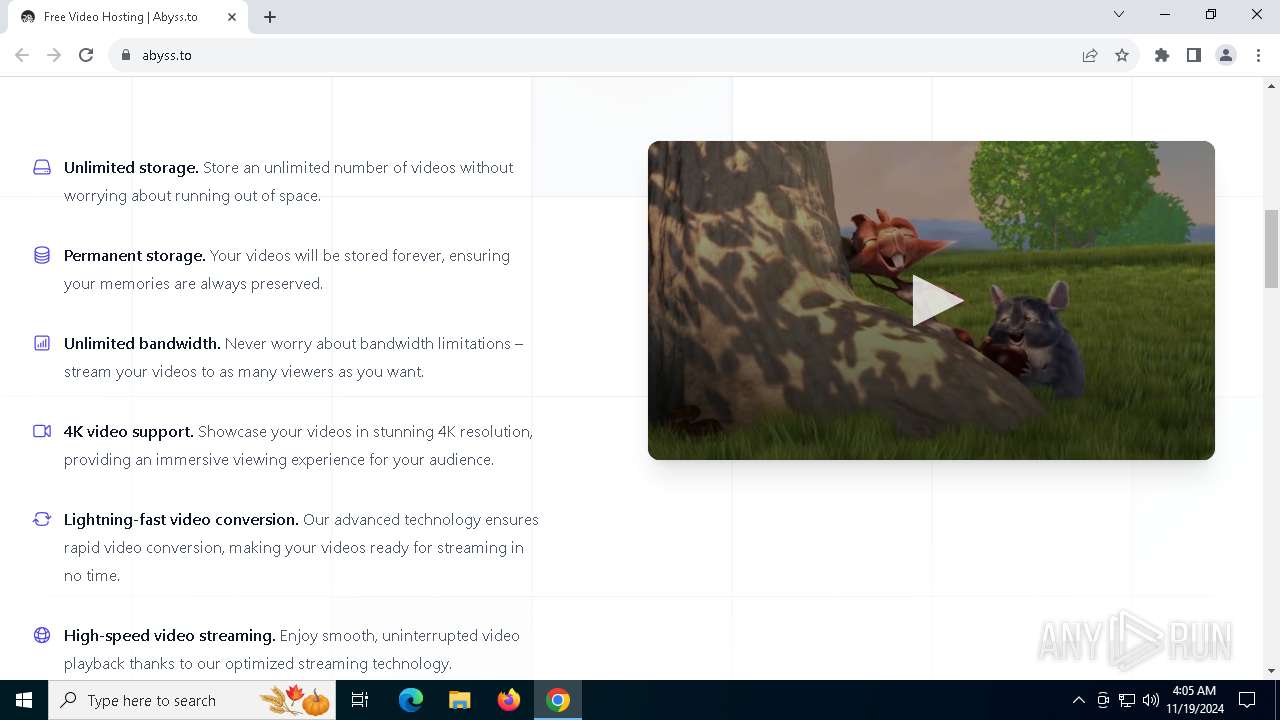The image size is (1280, 720).
Task: Open File Explorer from the taskbar
Action: (x=459, y=700)
